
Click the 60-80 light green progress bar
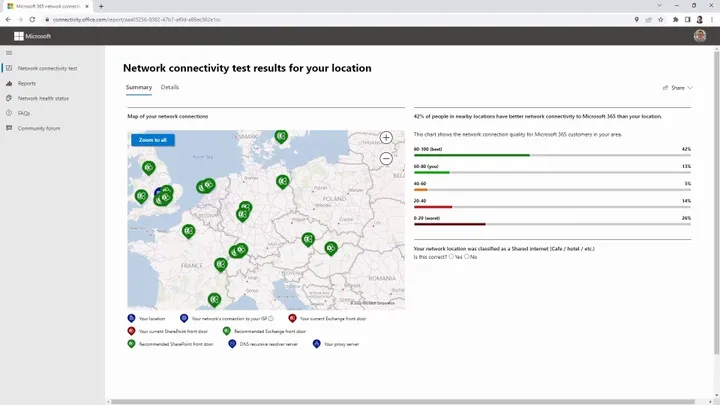pos(552,173)
